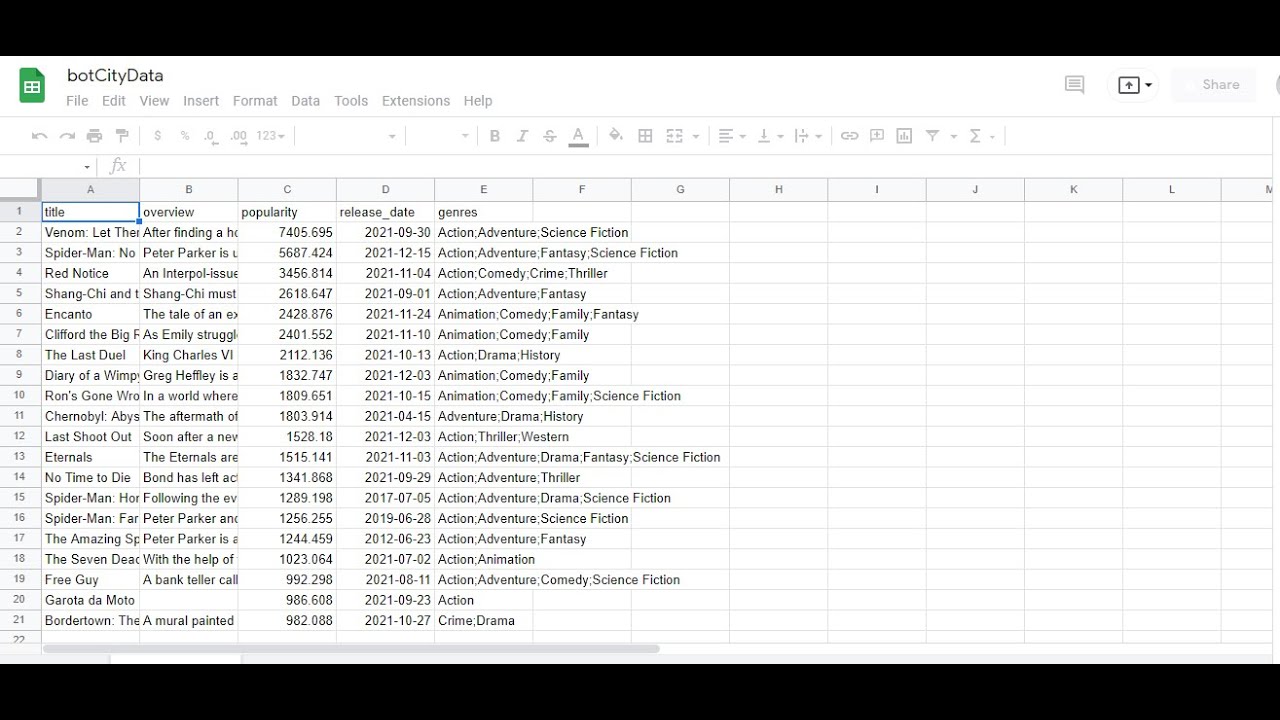Image resolution: width=1280 pixels, height=720 pixels.
Task: Open the Tools menu
Action: tap(351, 101)
